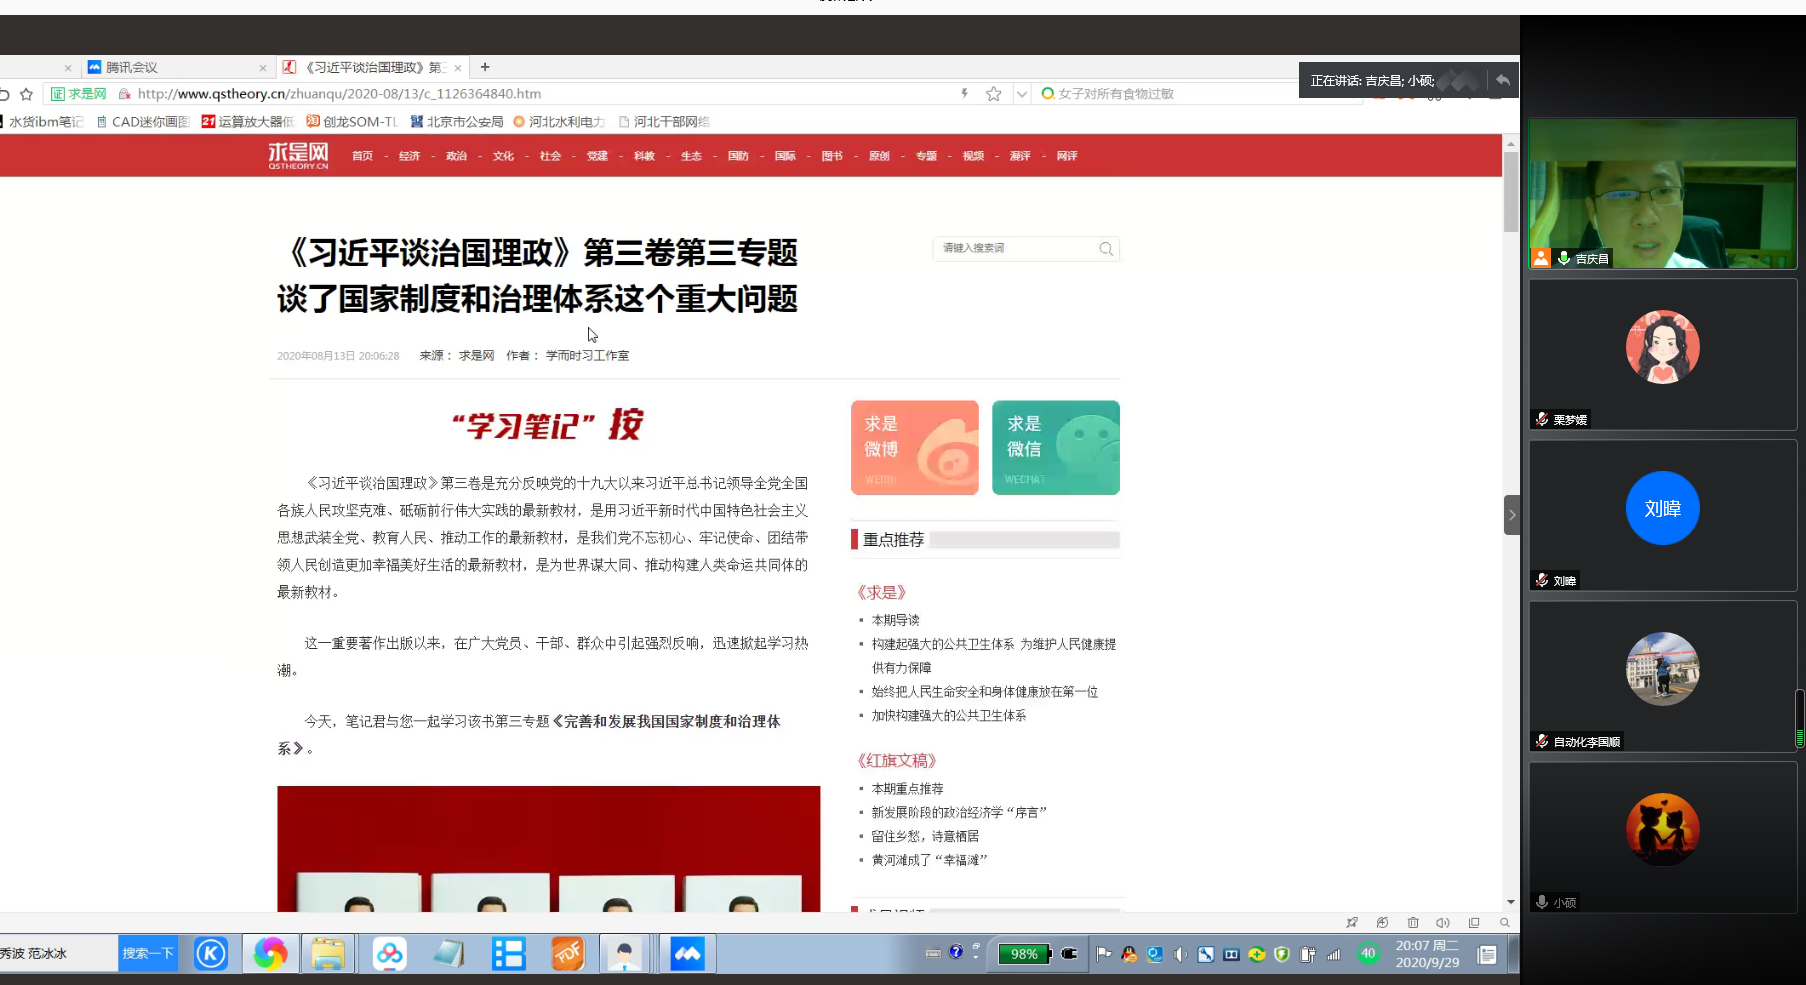Open the 求是微信 WeChat tile
Viewport: 1806px width, 985px height.
click(x=1055, y=448)
